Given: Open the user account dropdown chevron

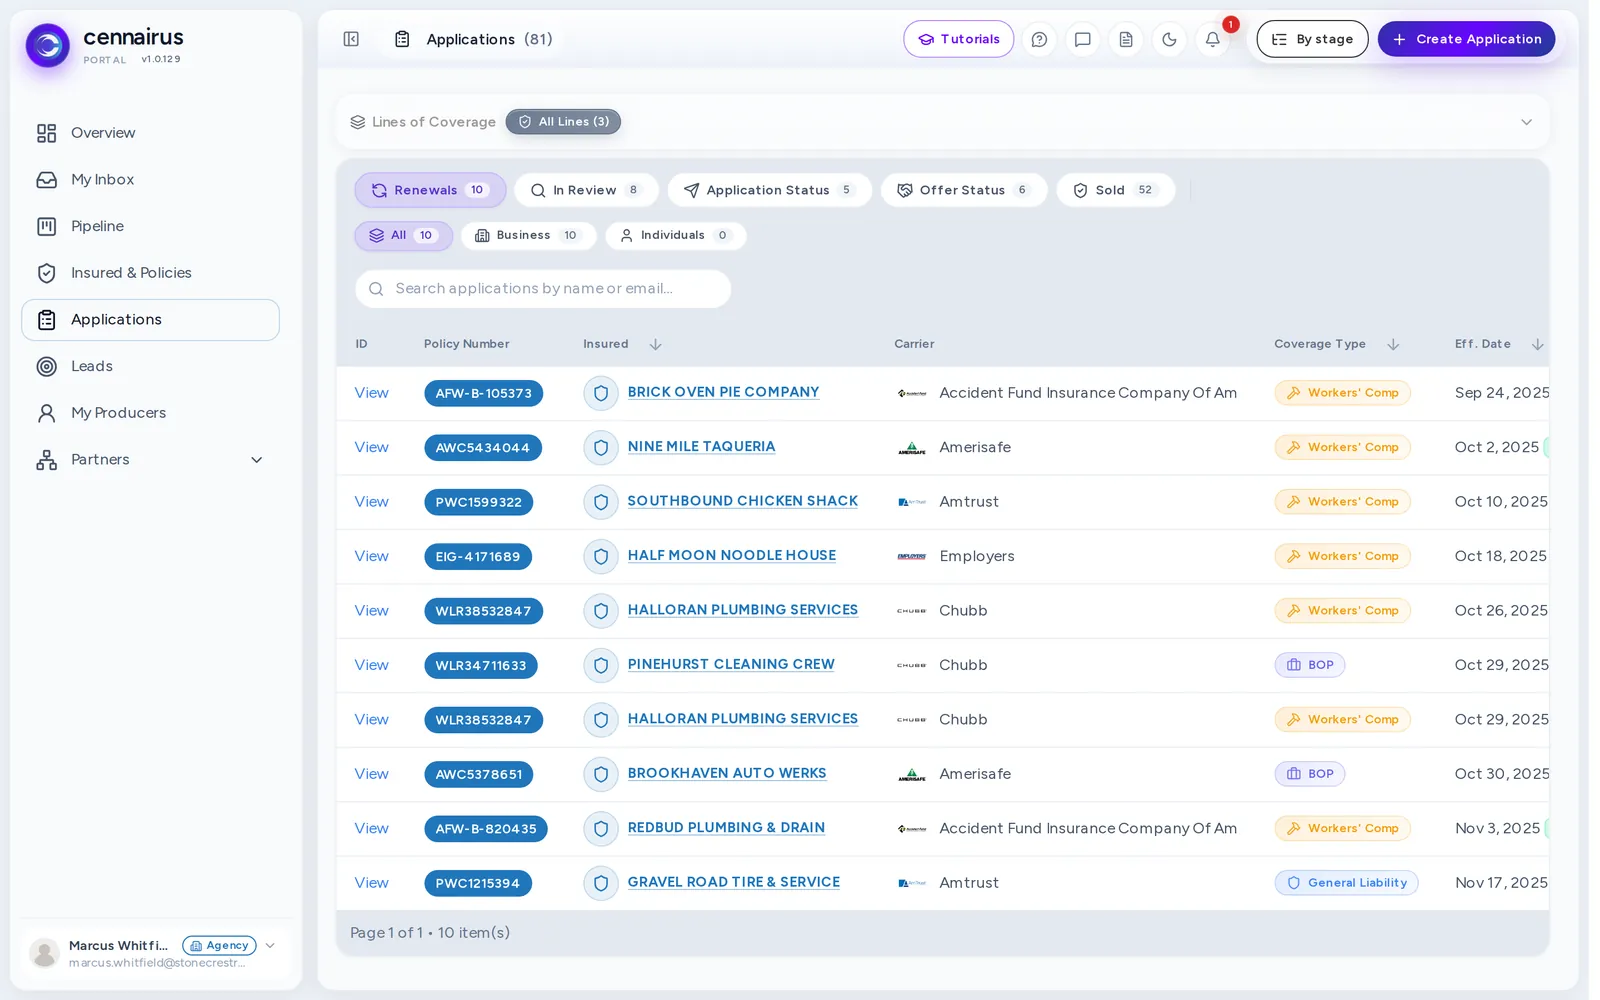Looking at the screenshot, I should click(x=270, y=945).
